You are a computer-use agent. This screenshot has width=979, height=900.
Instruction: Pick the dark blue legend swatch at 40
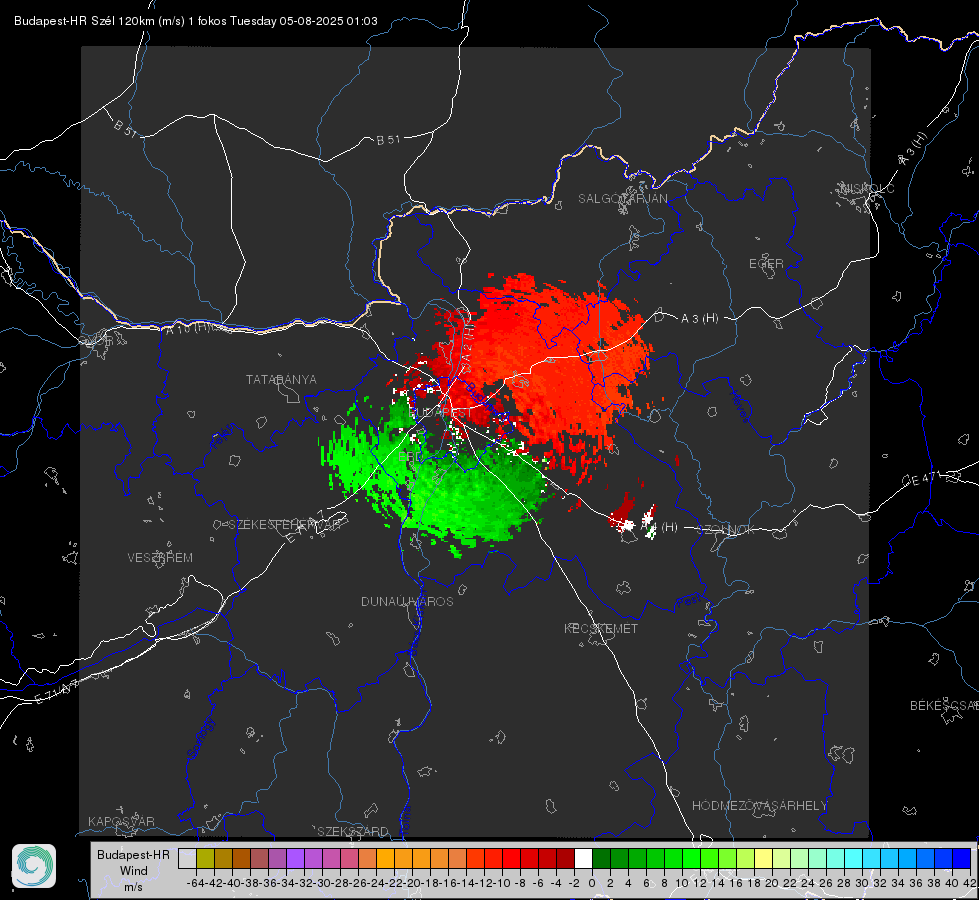point(962,858)
